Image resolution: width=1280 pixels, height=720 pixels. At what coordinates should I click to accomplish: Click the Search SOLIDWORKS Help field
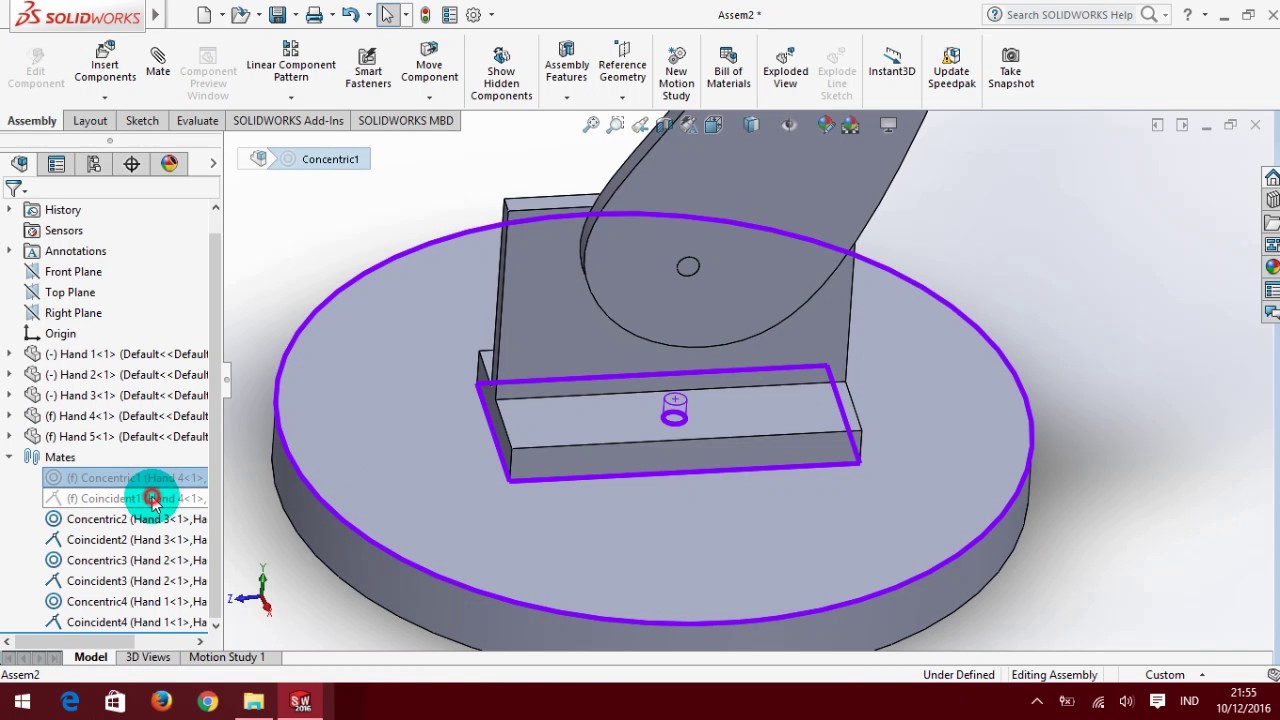pyautogui.click(x=1070, y=15)
